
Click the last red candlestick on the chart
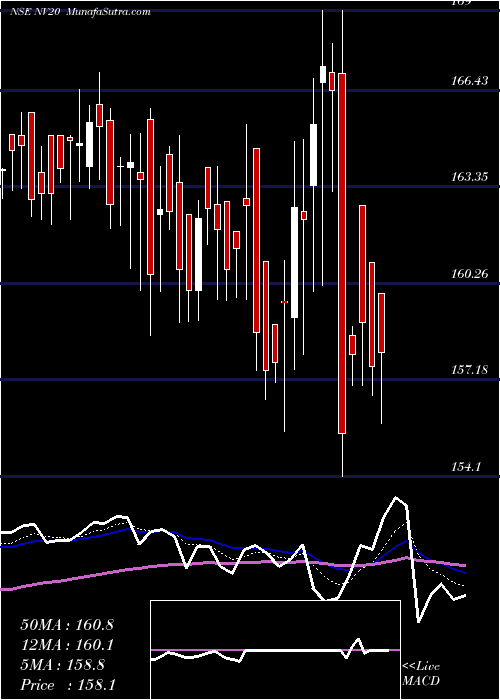pyautogui.click(x=381, y=323)
